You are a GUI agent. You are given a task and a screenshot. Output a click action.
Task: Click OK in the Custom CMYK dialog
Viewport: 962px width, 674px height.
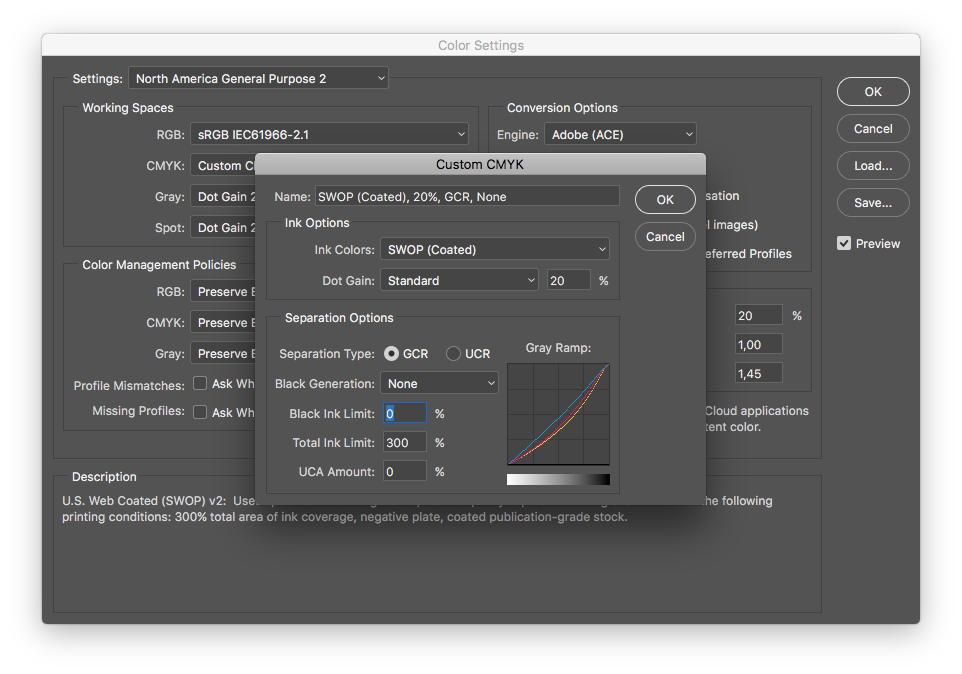(x=665, y=200)
